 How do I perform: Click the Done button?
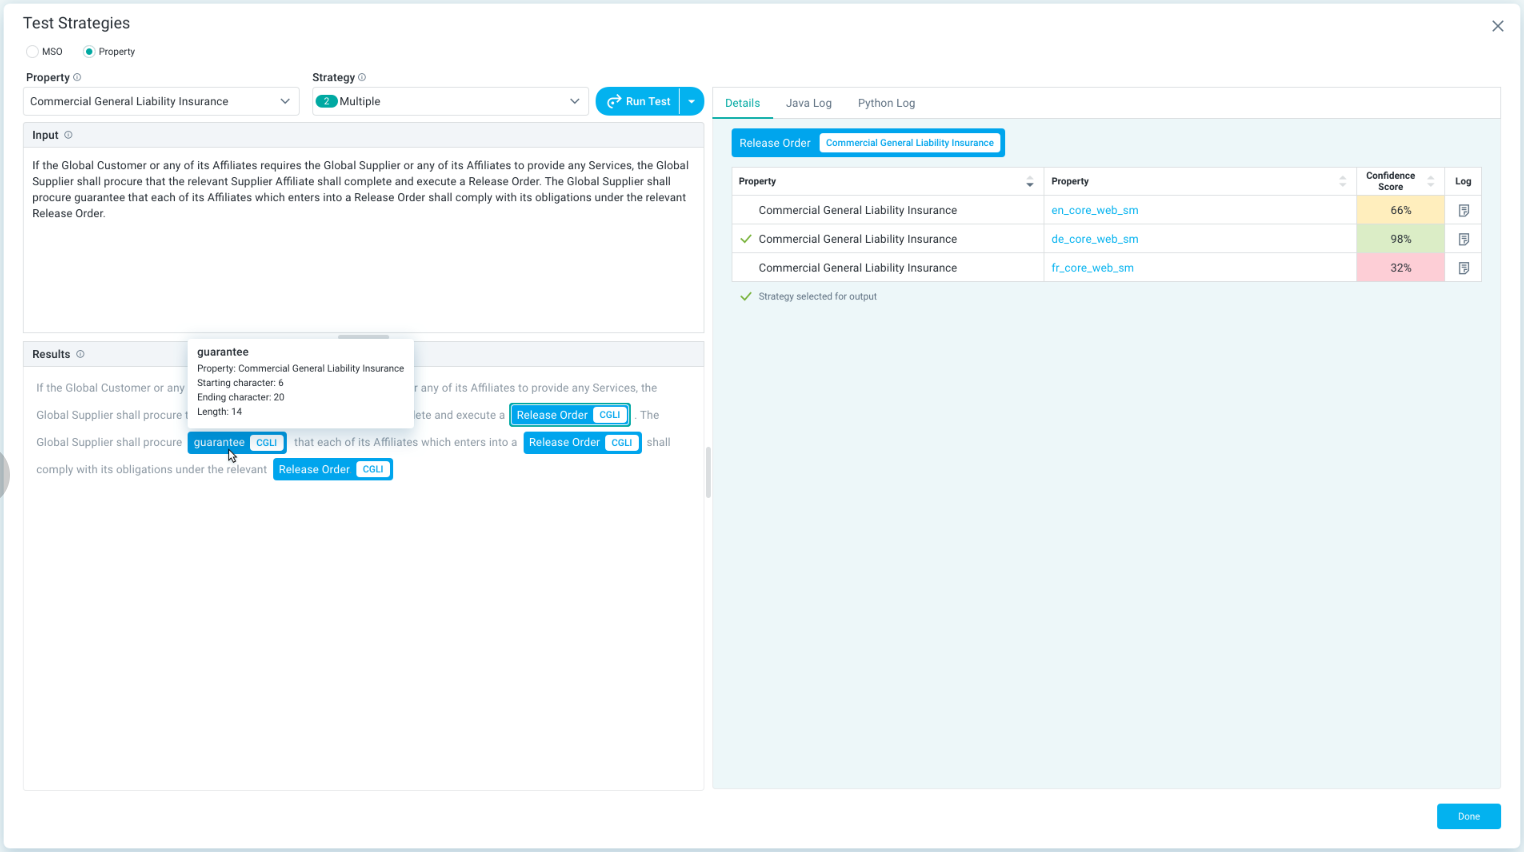pyautogui.click(x=1468, y=816)
